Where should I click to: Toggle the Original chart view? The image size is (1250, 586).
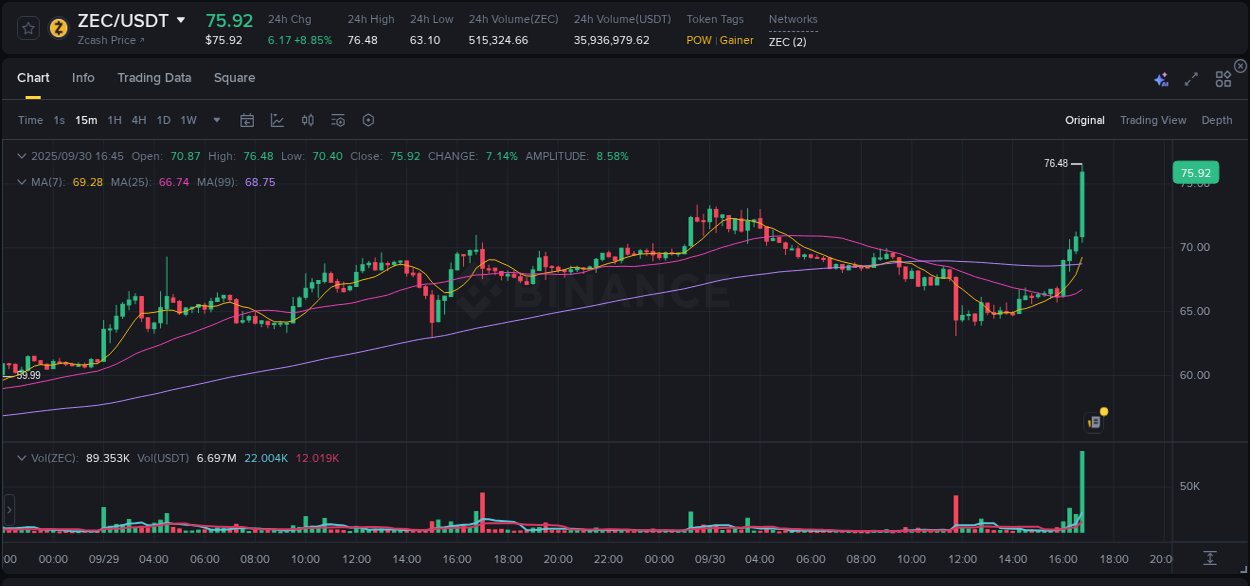click(x=1084, y=119)
